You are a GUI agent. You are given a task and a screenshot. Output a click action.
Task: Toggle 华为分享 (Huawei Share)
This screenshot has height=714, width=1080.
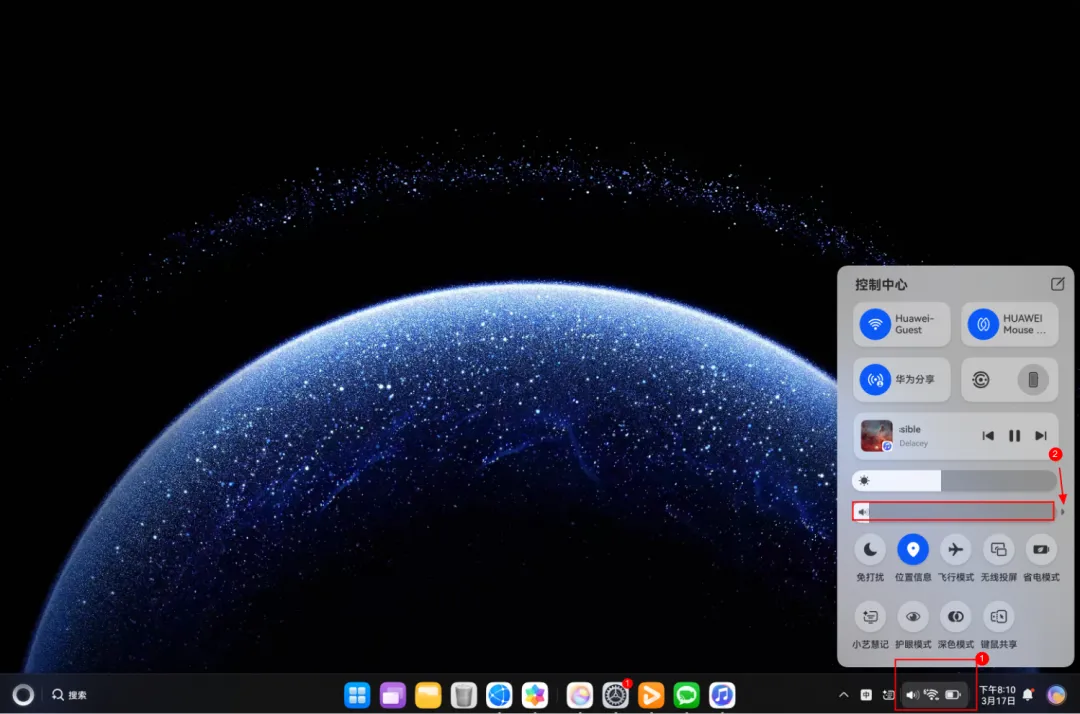pyautogui.click(x=902, y=379)
